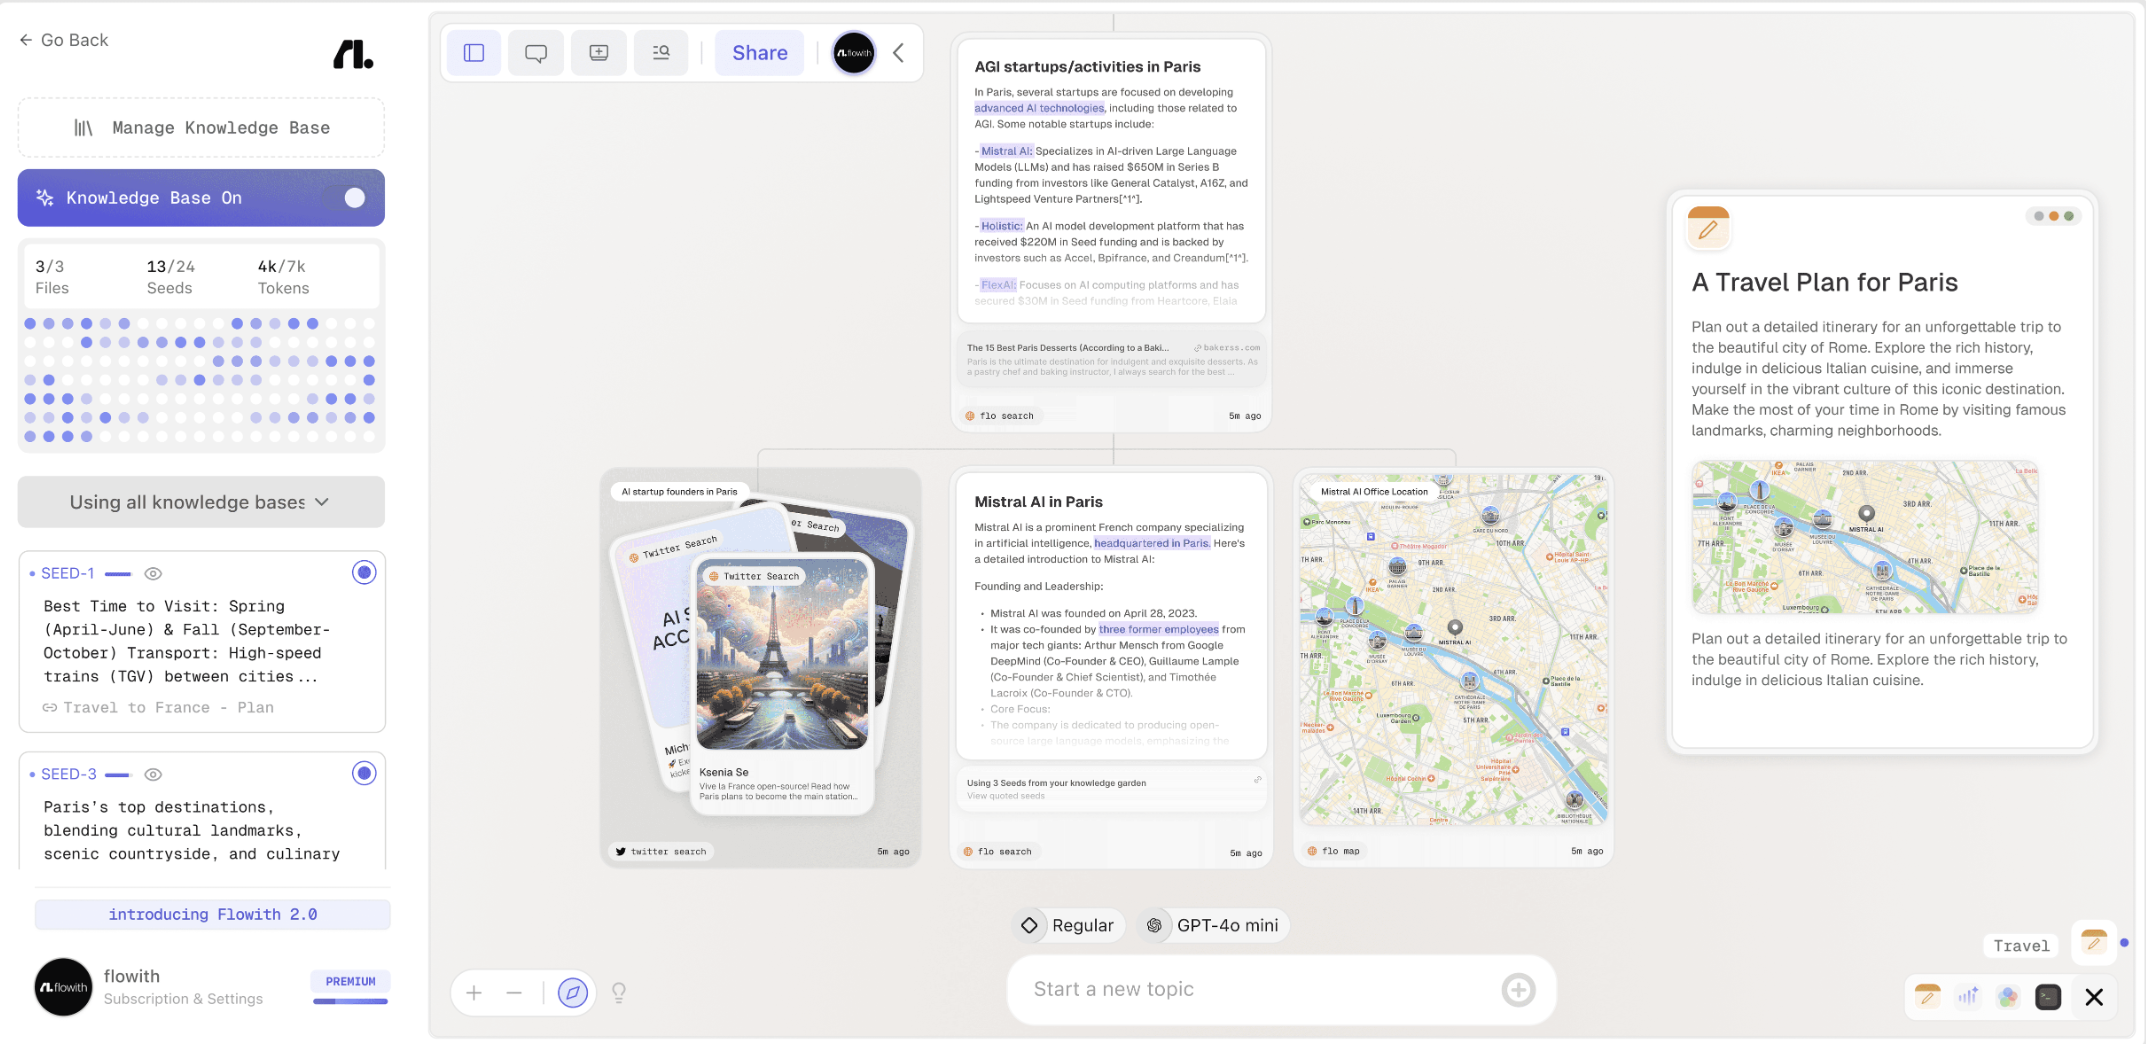Click the lightbulb ideas icon
The image size is (2146, 1044).
point(619,993)
